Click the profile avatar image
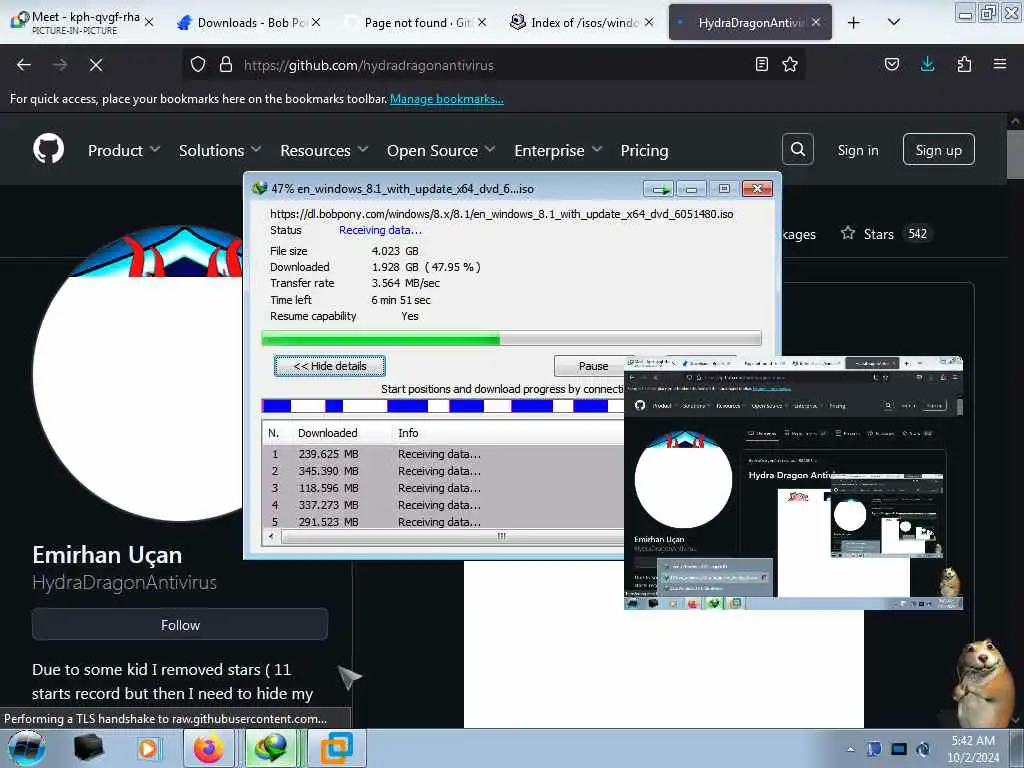Screen dimensions: 1024x768 coord(138,374)
